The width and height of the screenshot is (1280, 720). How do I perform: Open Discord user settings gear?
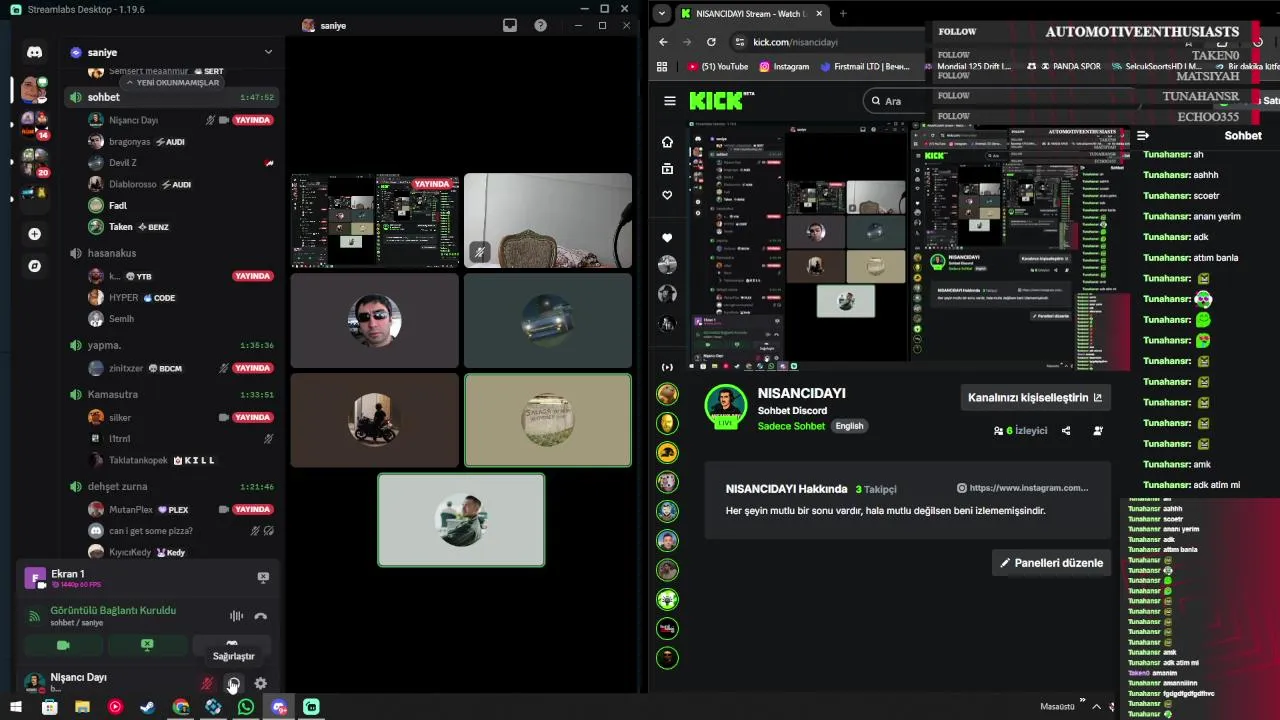tap(260, 684)
